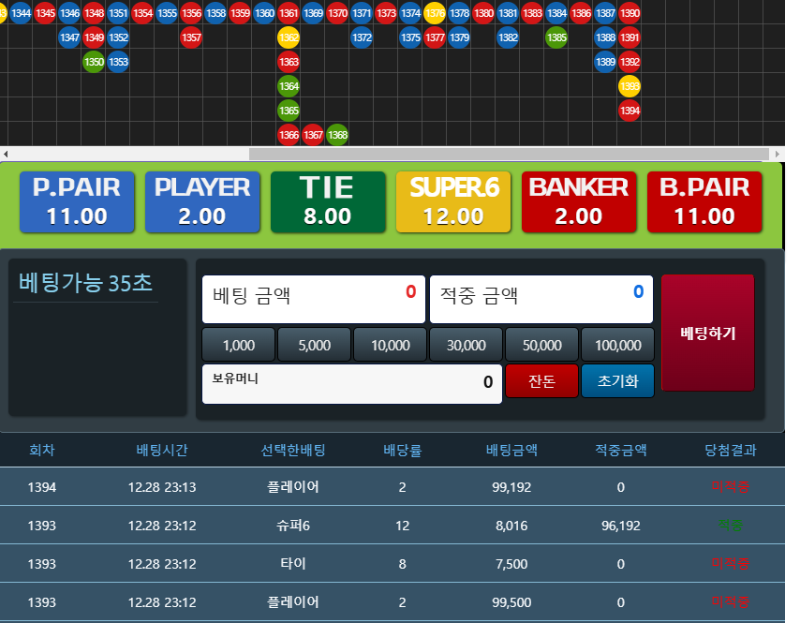The height and width of the screenshot is (623, 800).
Task: Click the 베팅가능 35초 countdown text
Action: point(85,283)
